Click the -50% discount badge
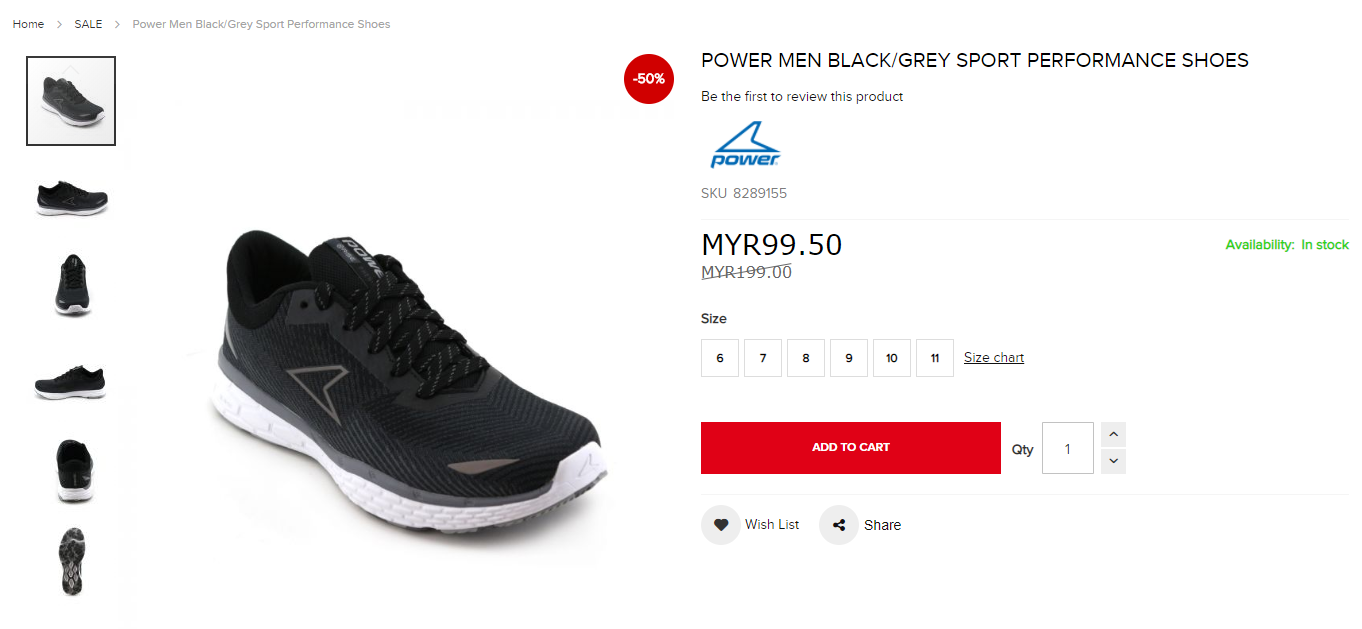The height and width of the screenshot is (629, 1362). pyautogui.click(x=649, y=79)
